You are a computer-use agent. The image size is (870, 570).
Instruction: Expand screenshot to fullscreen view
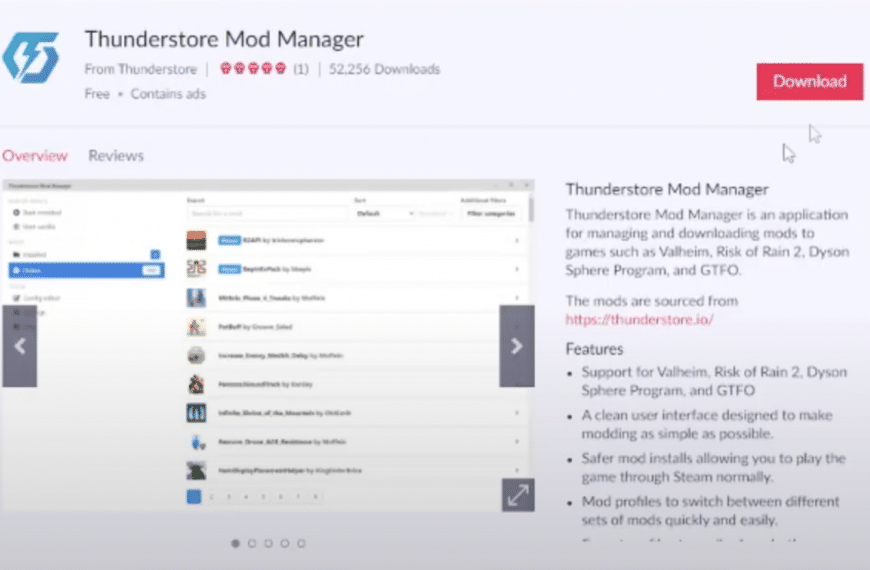(x=518, y=495)
